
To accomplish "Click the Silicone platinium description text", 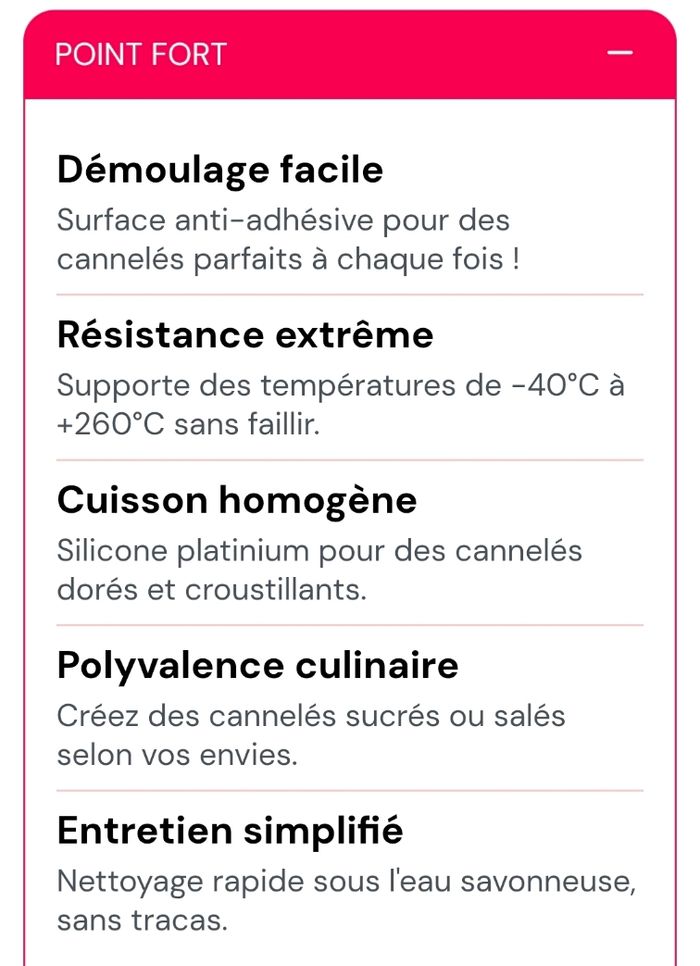I will 319,550.
